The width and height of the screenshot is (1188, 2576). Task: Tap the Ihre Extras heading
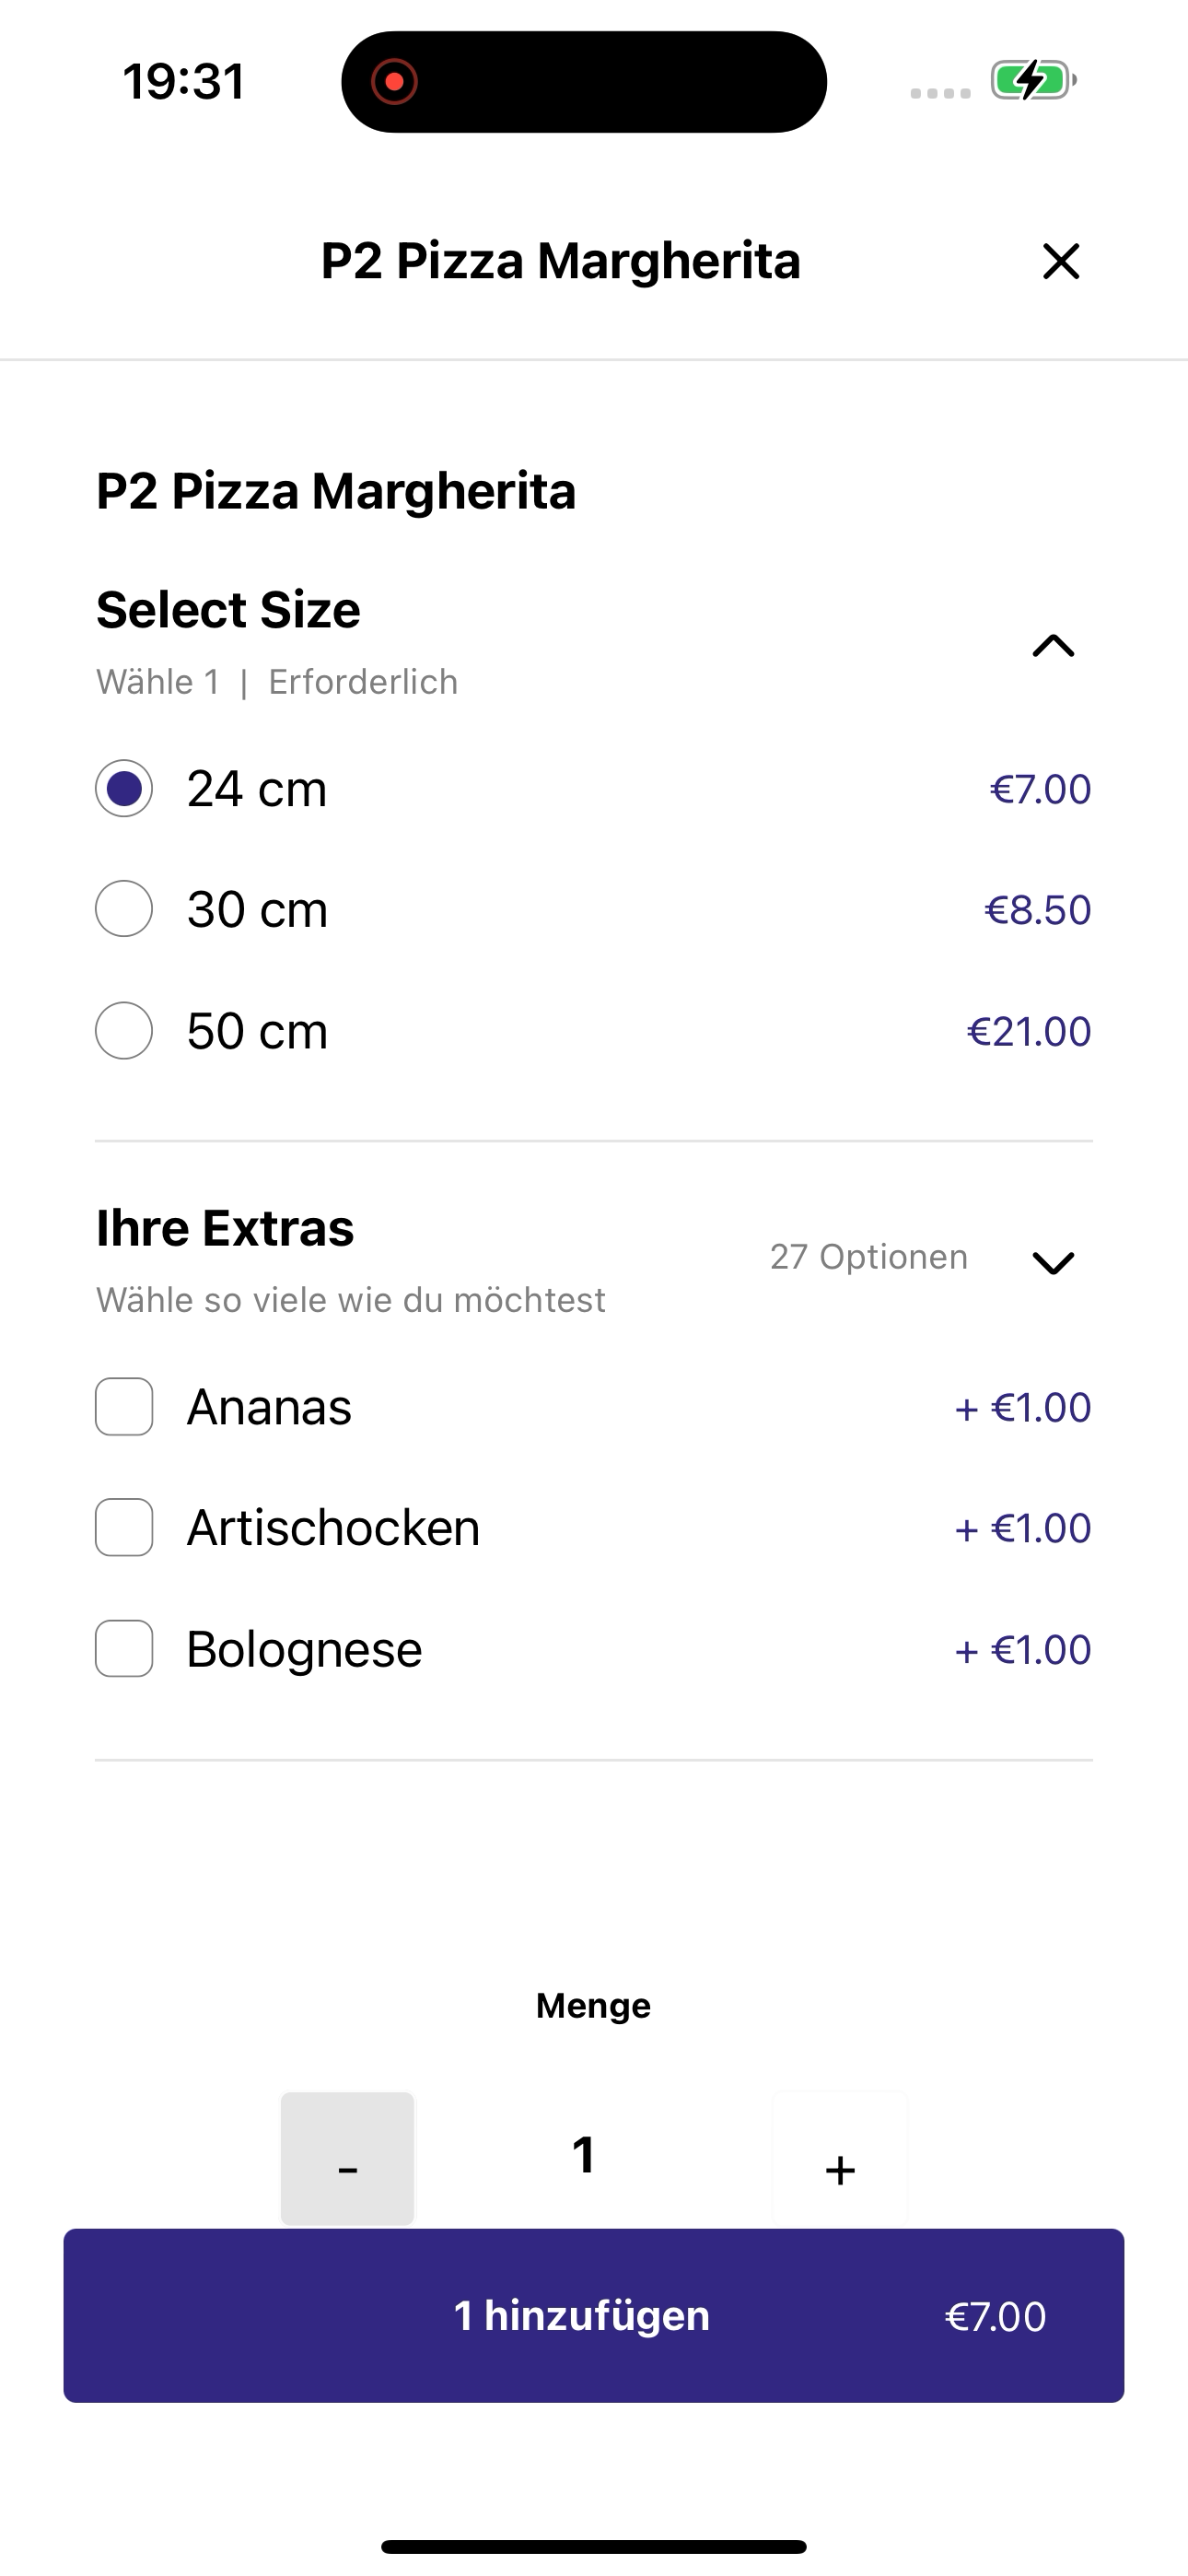click(225, 1228)
